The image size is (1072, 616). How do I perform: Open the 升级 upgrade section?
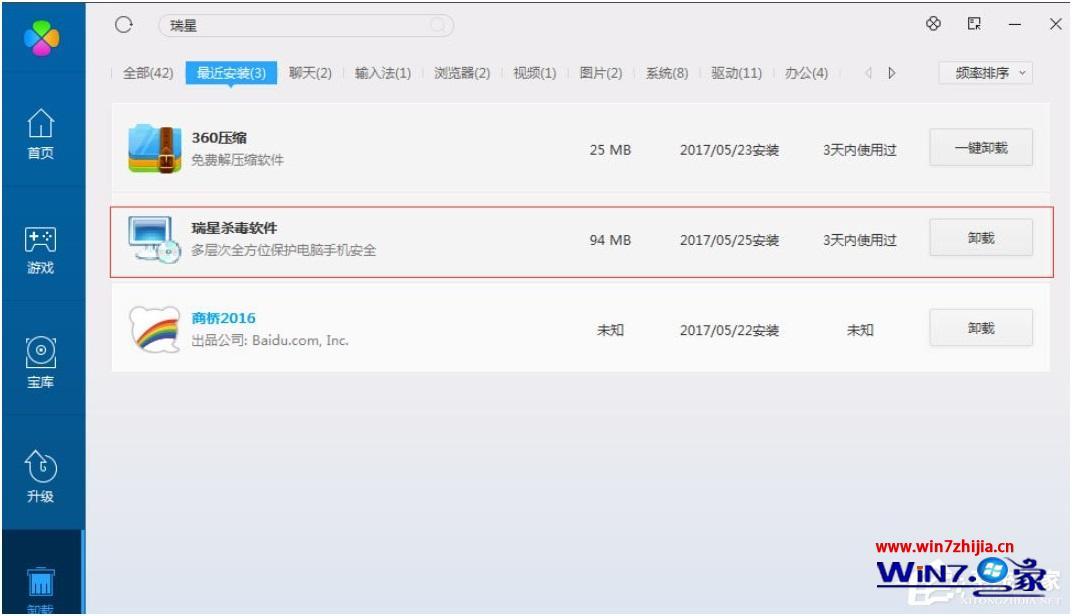pyautogui.click(x=40, y=477)
